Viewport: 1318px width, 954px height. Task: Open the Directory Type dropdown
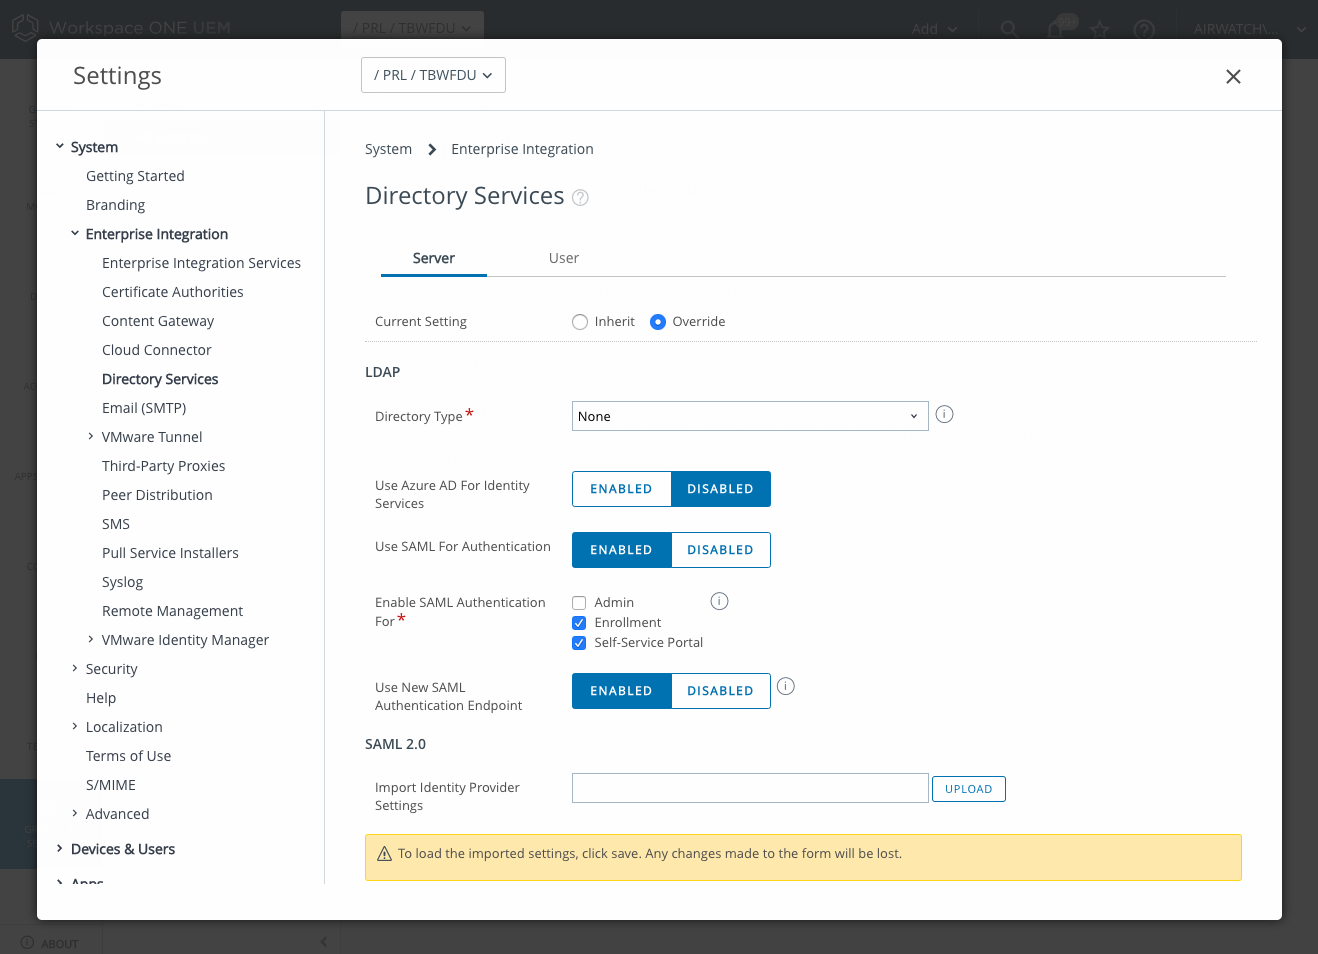[750, 416]
